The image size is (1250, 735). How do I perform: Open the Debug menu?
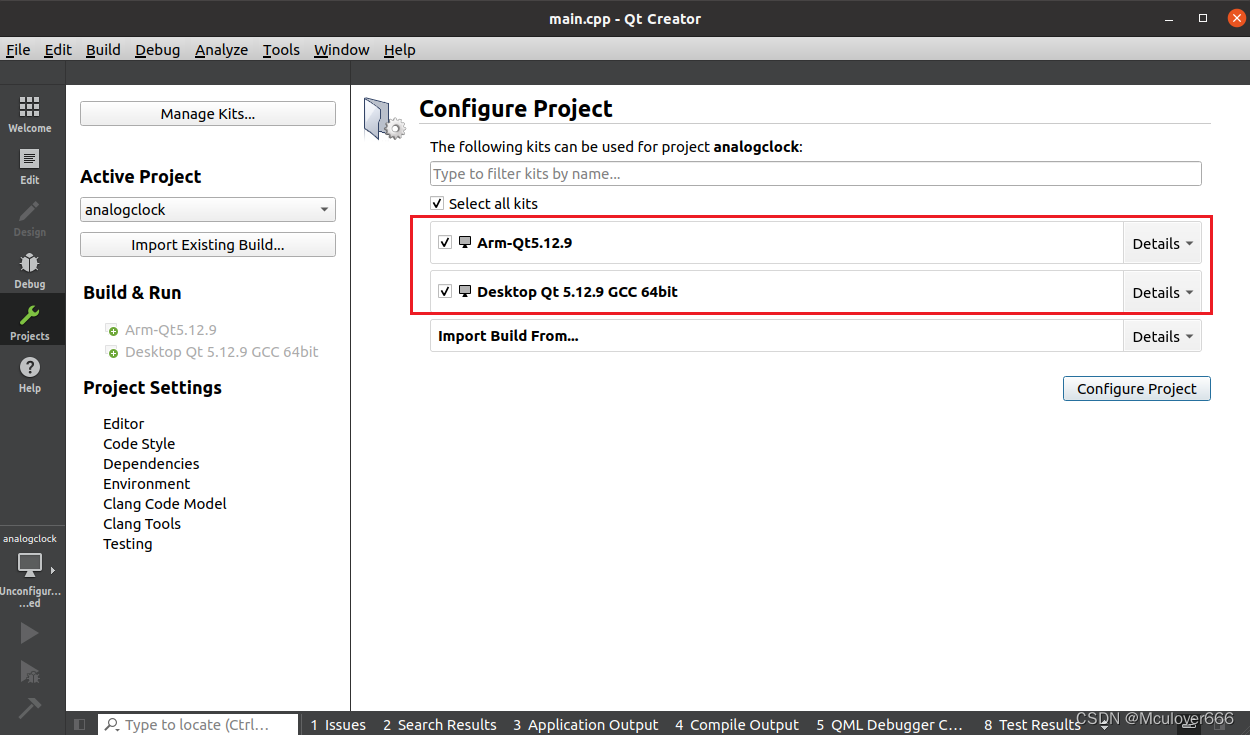click(x=158, y=50)
